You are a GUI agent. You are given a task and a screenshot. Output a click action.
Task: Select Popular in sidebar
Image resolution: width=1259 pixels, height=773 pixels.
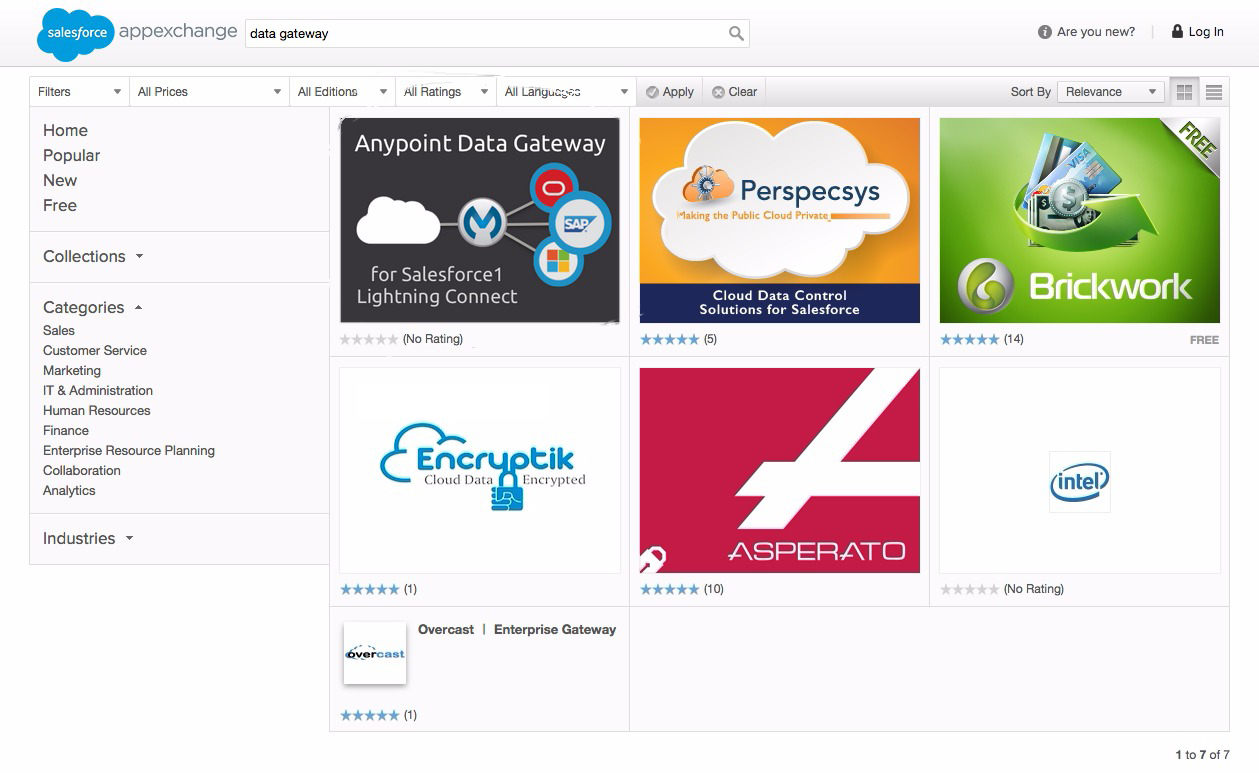[x=72, y=155]
